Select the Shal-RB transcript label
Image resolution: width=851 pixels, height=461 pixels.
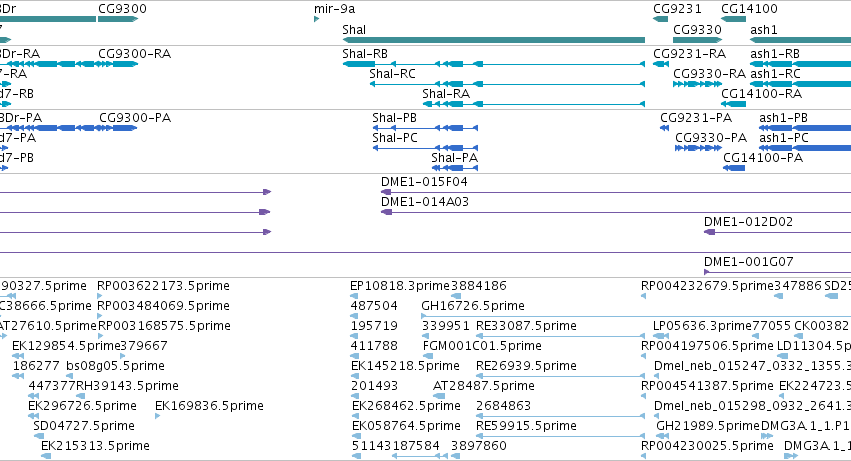coord(365,54)
